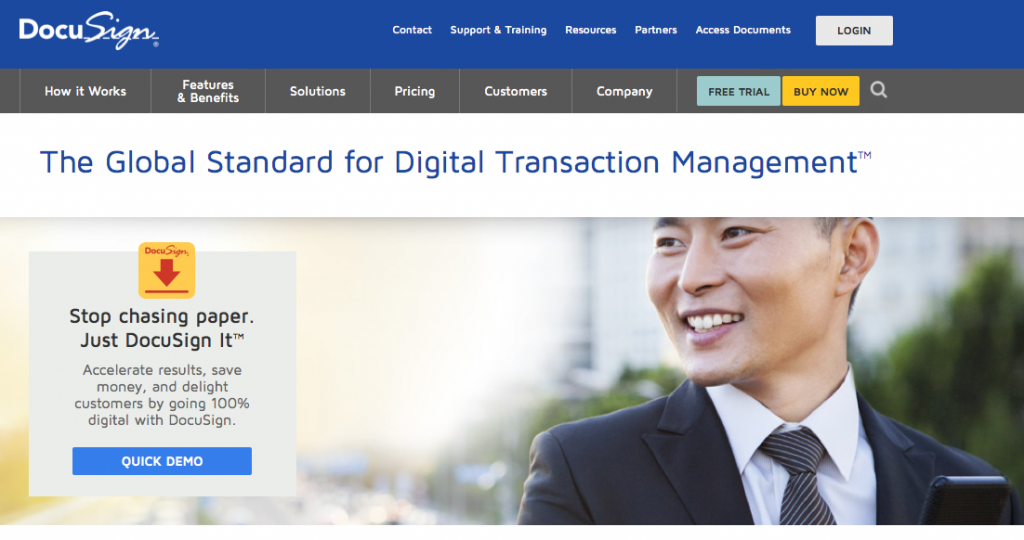
Task: Open the search magnifier icon
Action: click(879, 90)
